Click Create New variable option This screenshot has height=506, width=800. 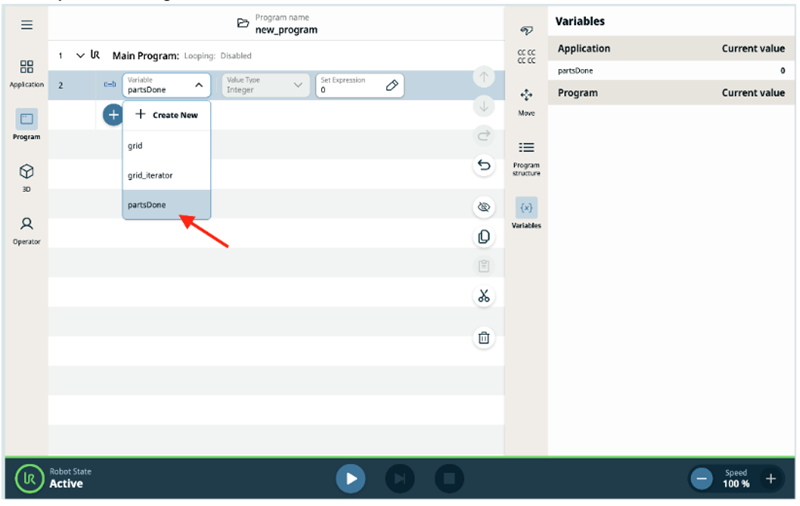pyautogui.click(x=166, y=115)
